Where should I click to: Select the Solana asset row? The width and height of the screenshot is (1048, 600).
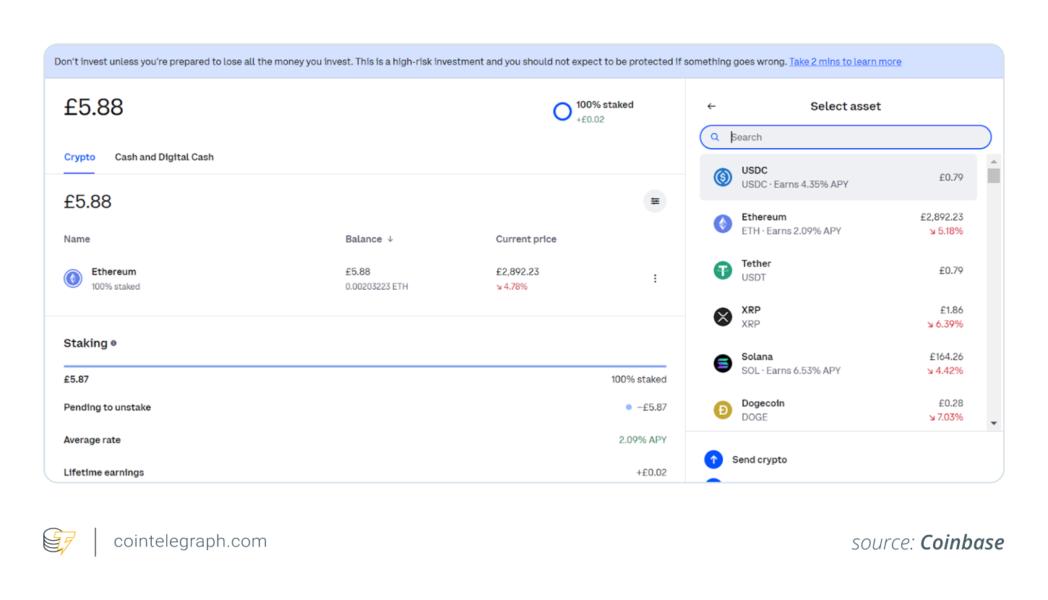[x=838, y=363]
